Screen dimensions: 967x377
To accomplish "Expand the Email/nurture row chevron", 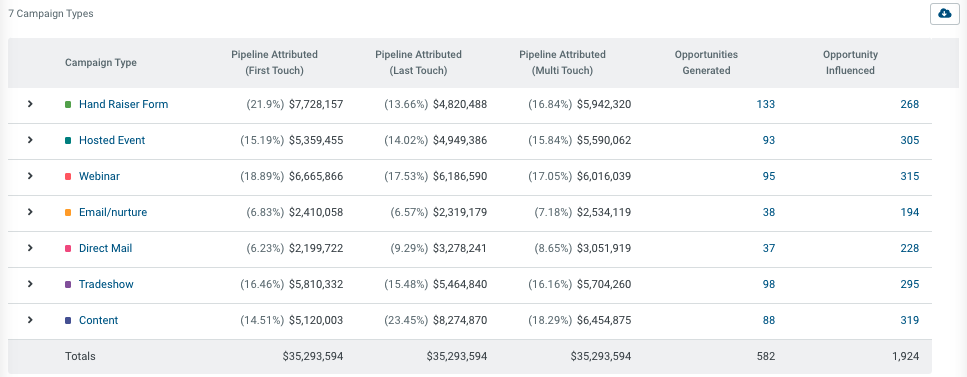I will (30, 212).
